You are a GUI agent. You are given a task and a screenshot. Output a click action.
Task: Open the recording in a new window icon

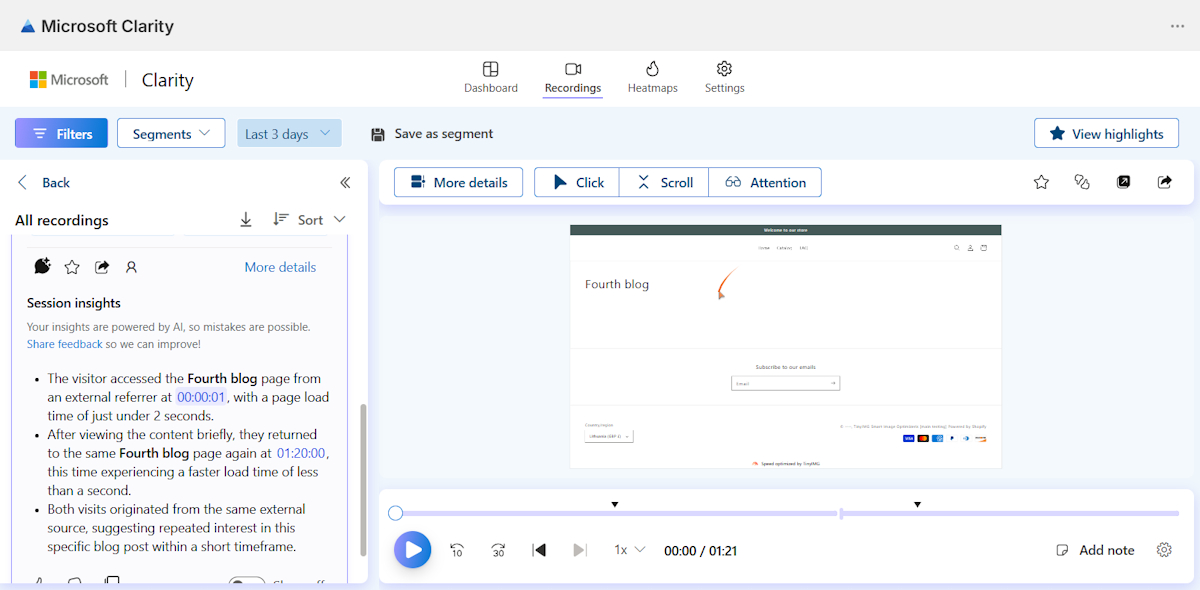[x=1124, y=182]
